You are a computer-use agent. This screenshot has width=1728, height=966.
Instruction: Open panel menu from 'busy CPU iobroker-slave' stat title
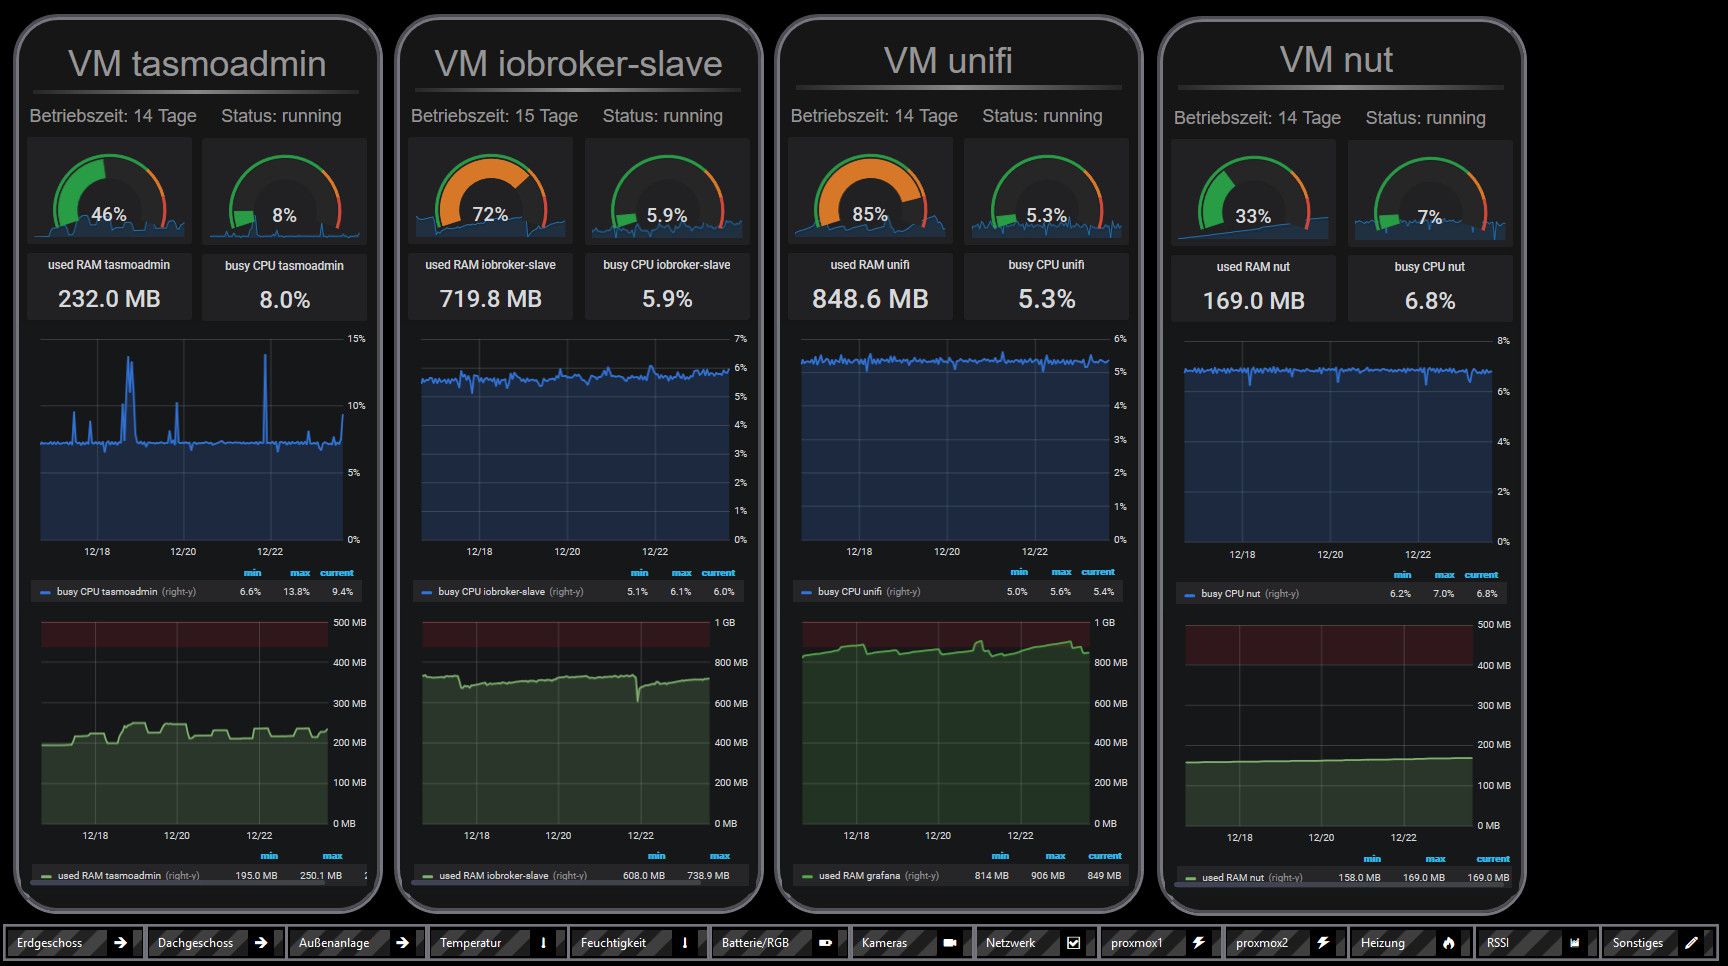click(x=667, y=265)
